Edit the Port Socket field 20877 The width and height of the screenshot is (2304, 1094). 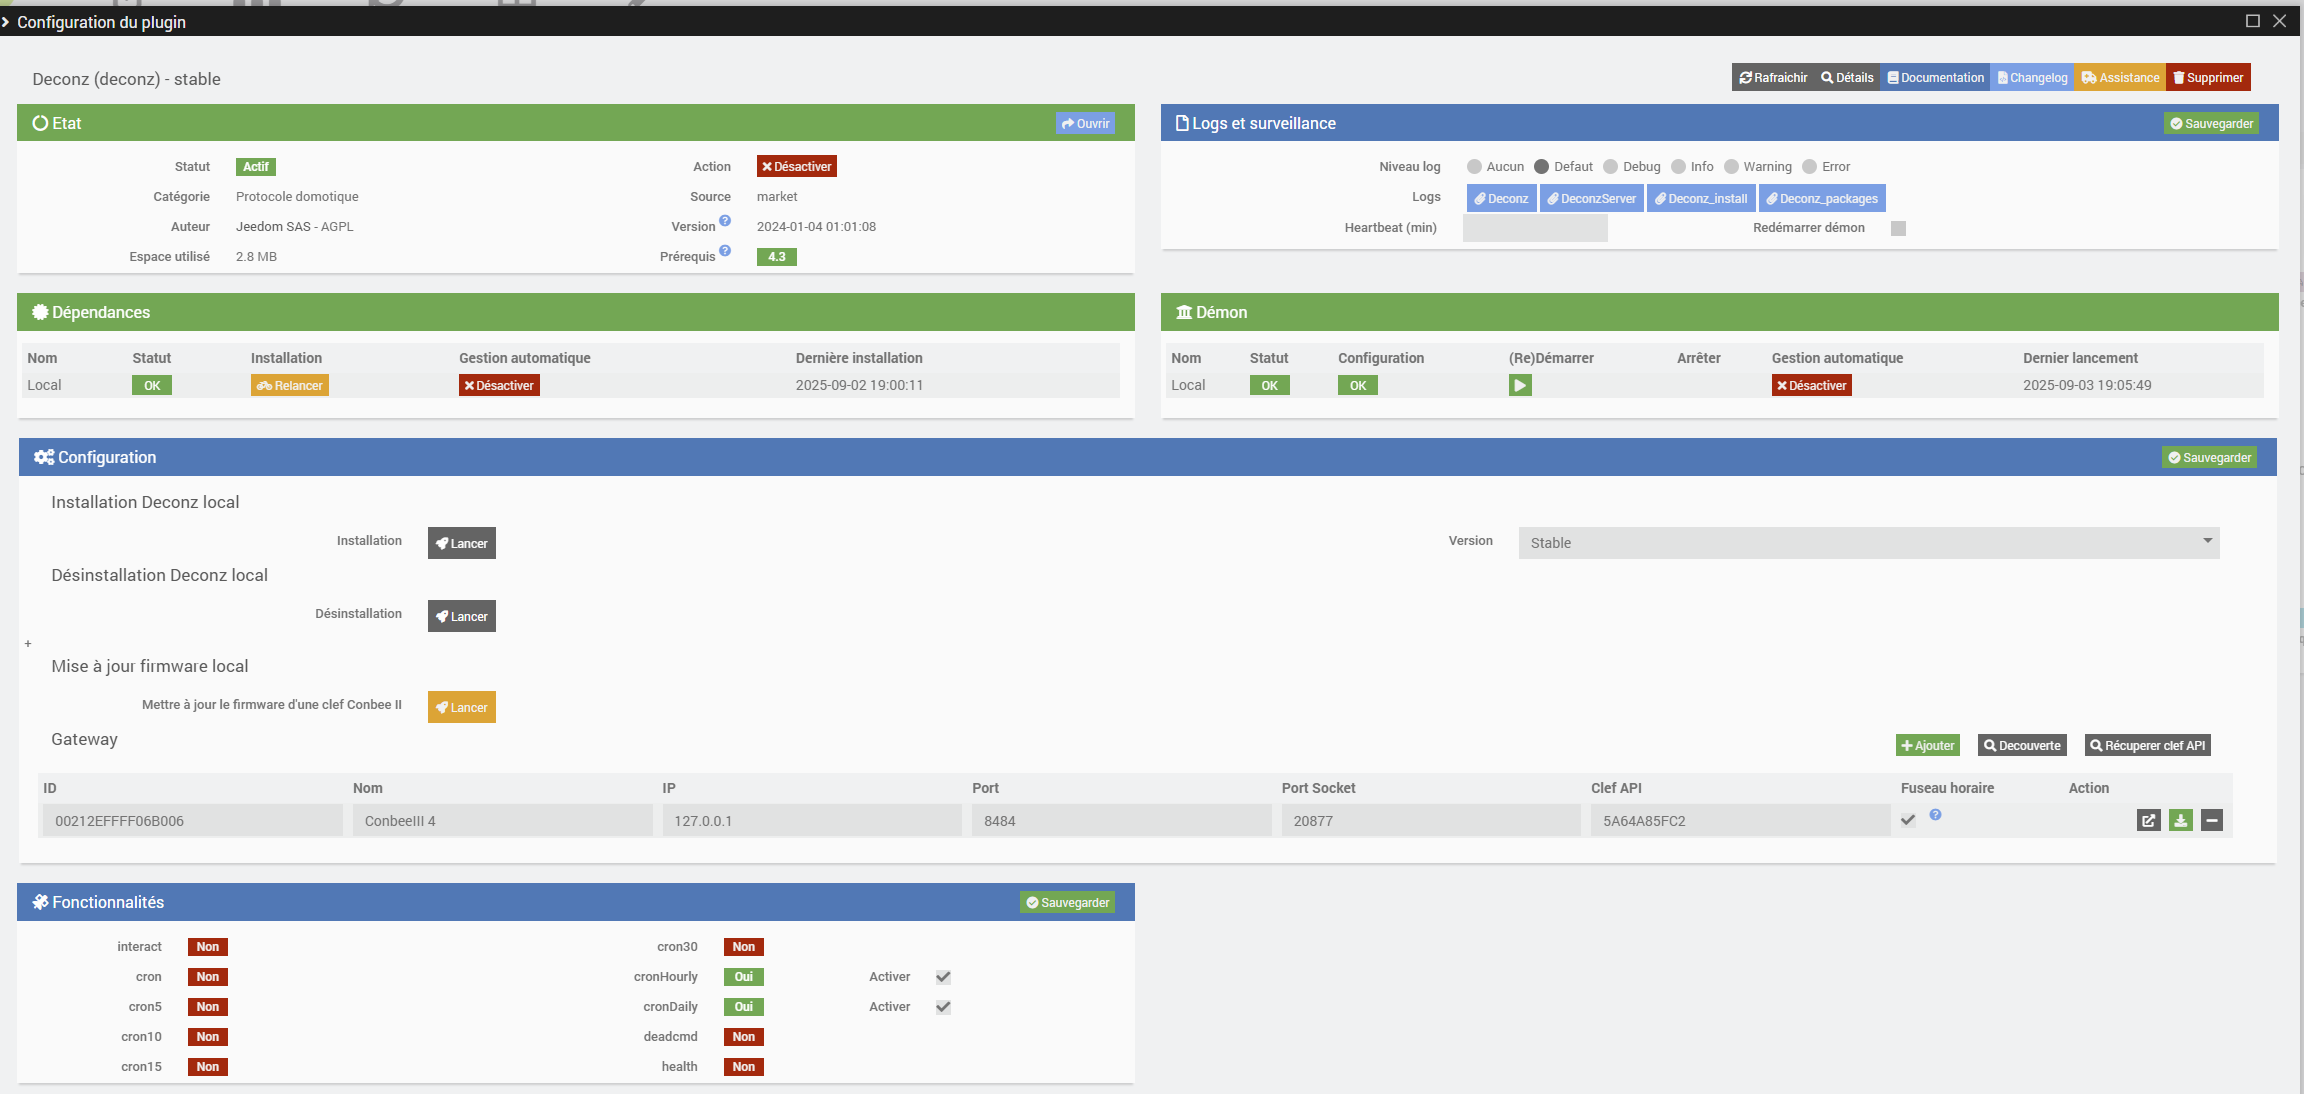coord(1431,821)
